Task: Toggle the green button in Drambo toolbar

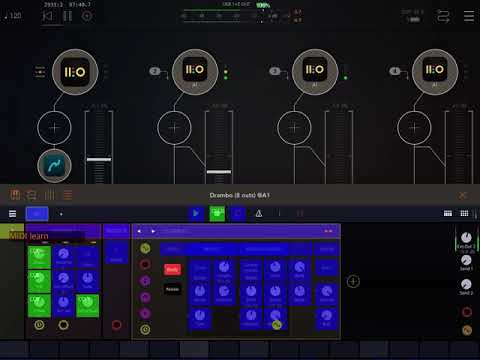Action: pos(217,214)
